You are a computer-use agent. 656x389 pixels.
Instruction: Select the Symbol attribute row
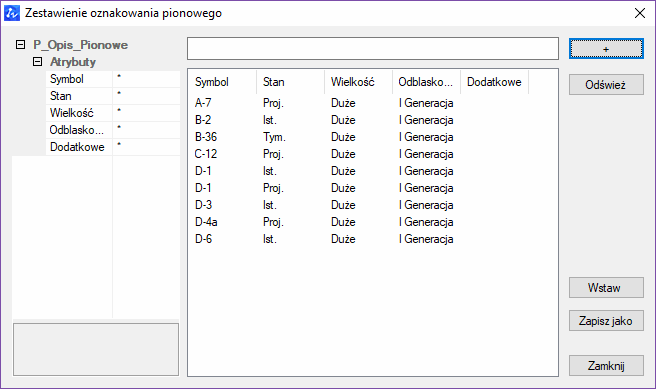[x=113, y=79]
